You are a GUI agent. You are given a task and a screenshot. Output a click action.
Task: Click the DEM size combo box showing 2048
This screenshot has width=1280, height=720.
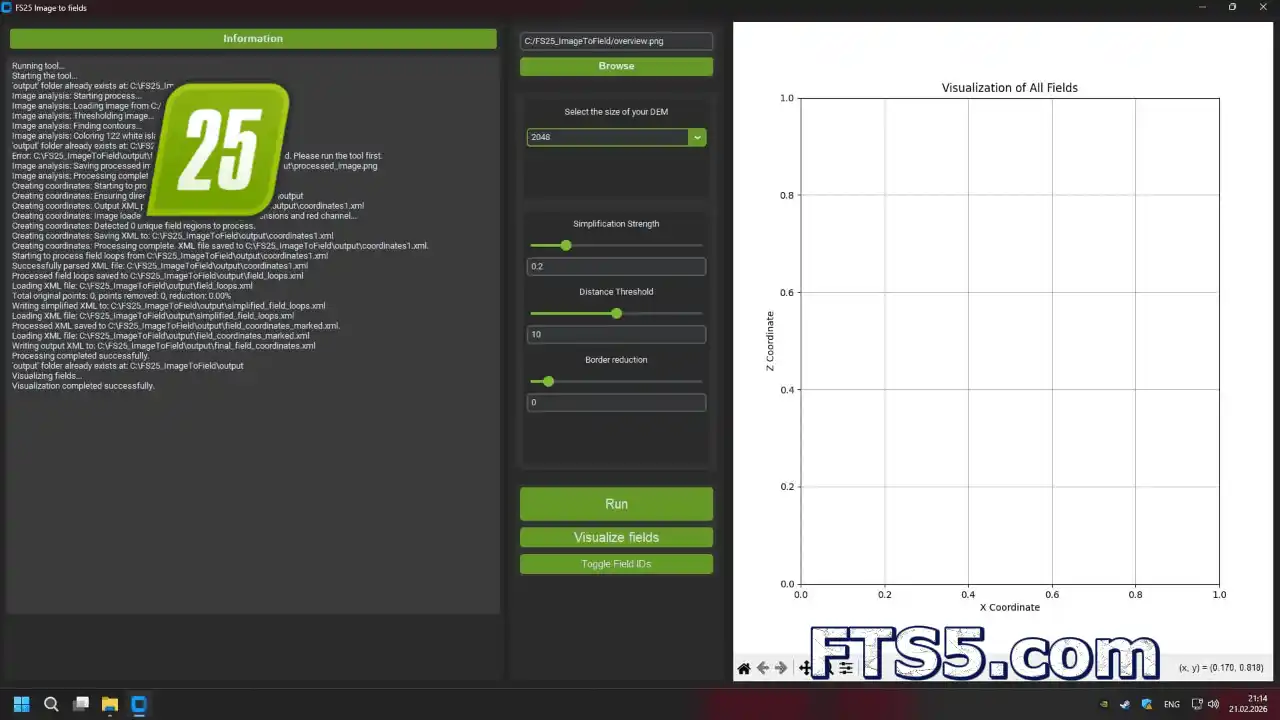(607, 137)
